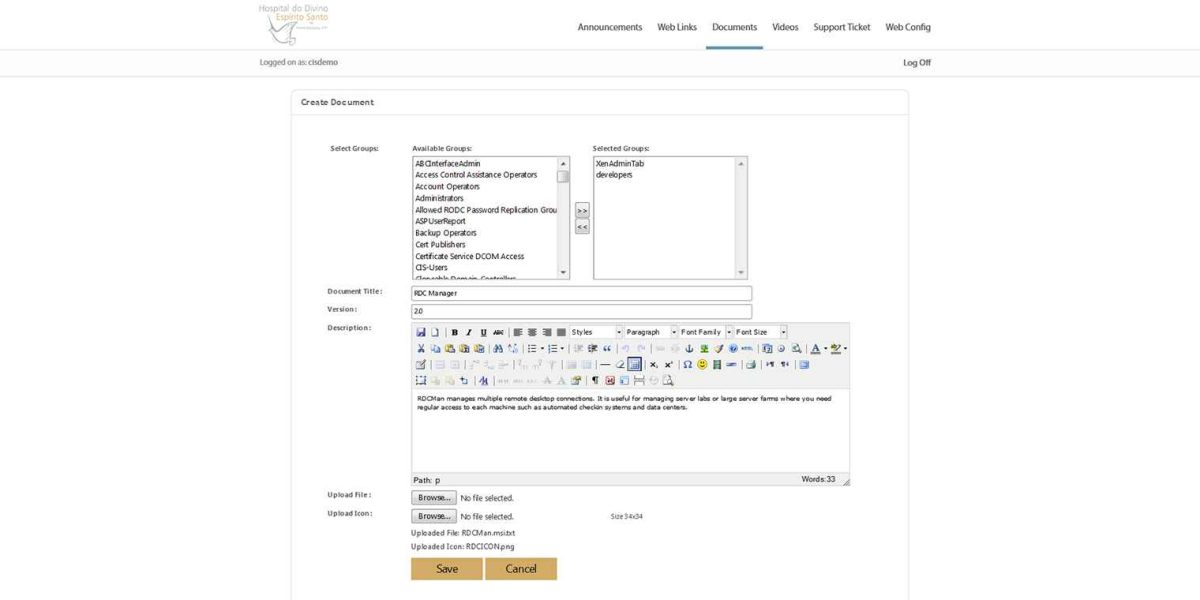Open the Font Family dropdown
The image size is (1200, 600).
(704, 331)
